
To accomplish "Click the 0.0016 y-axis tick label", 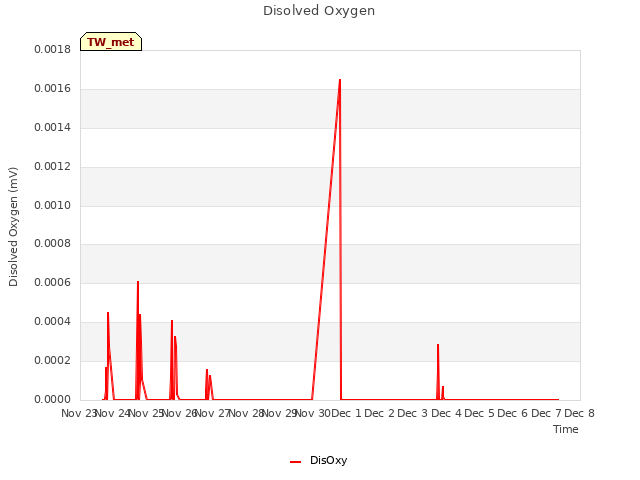I will pyautogui.click(x=52, y=89).
